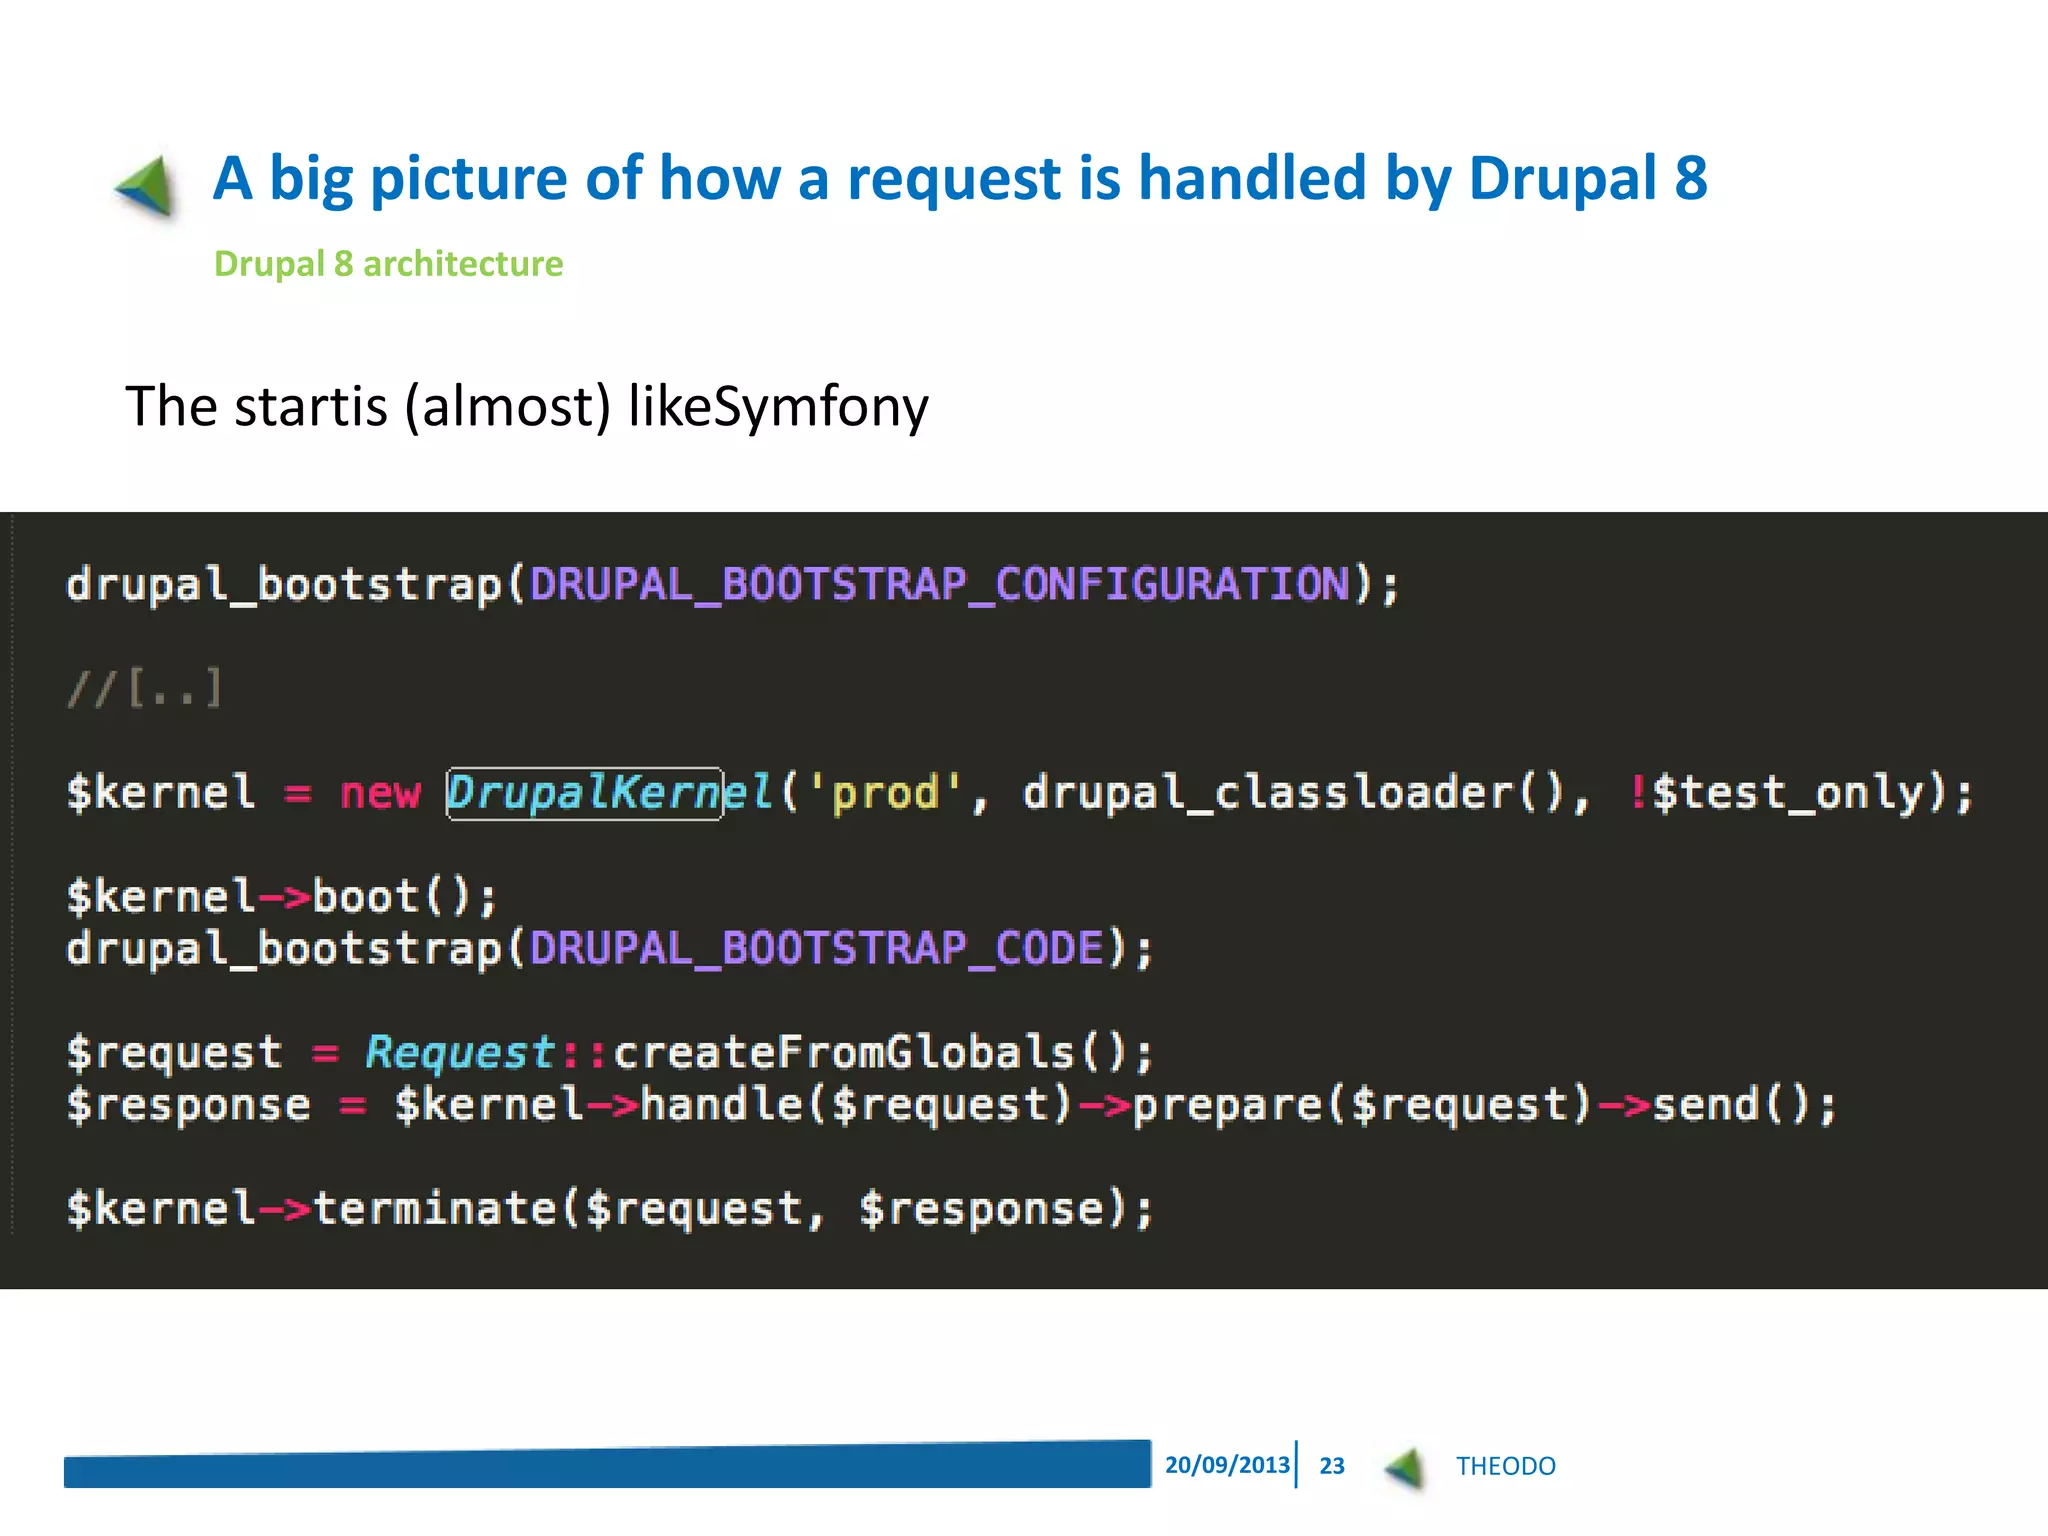Image resolution: width=2048 pixels, height=1536 pixels.
Task: Click the $kernel->terminate line
Action: pyautogui.click(x=610, y=1208)
